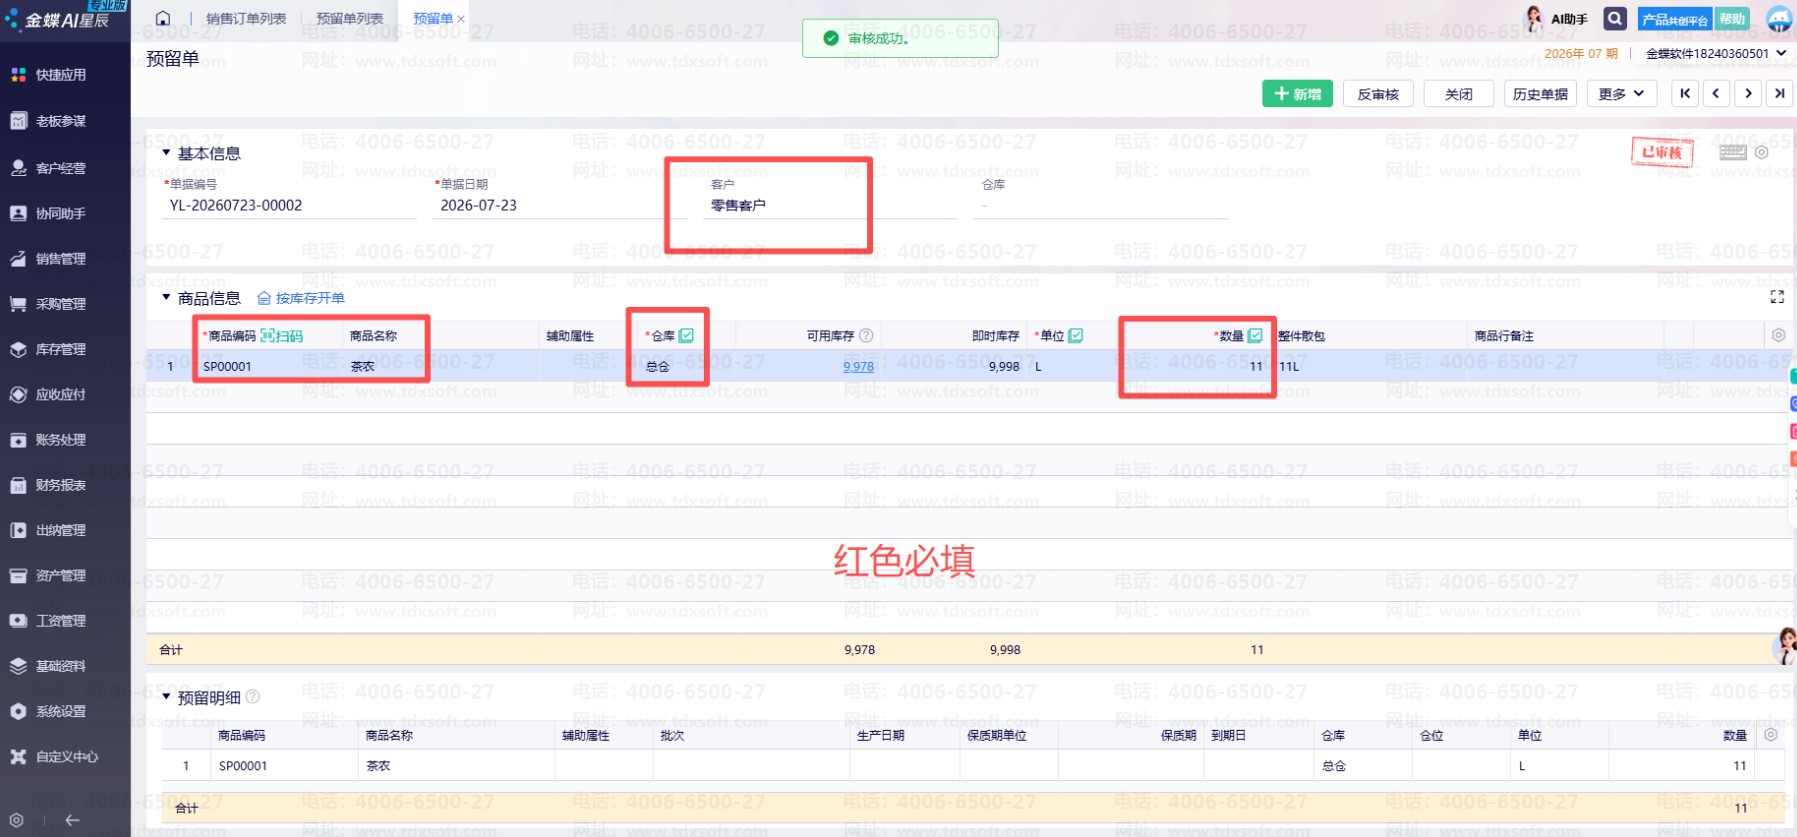
Task: Click the 扫码 scan barcode icon
Action: coord(282,336)
